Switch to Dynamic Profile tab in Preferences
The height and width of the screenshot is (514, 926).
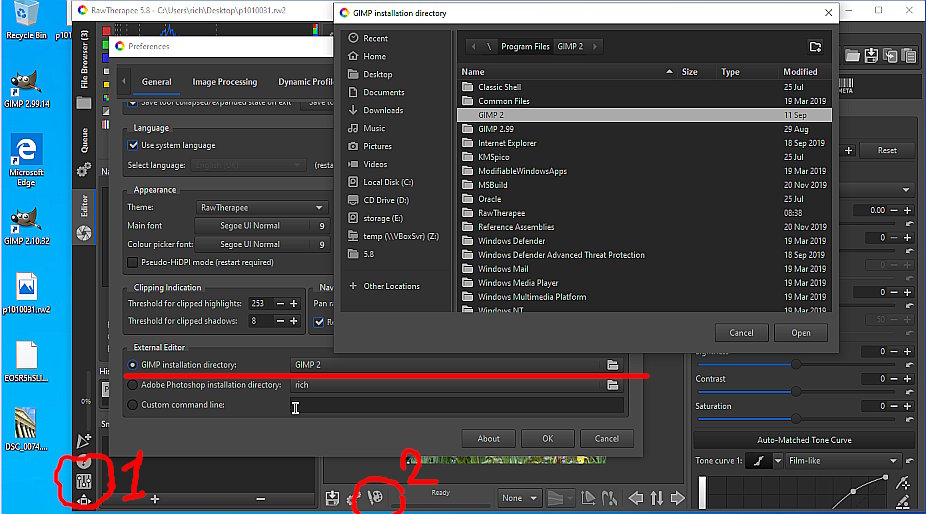[x=305, y=82]
